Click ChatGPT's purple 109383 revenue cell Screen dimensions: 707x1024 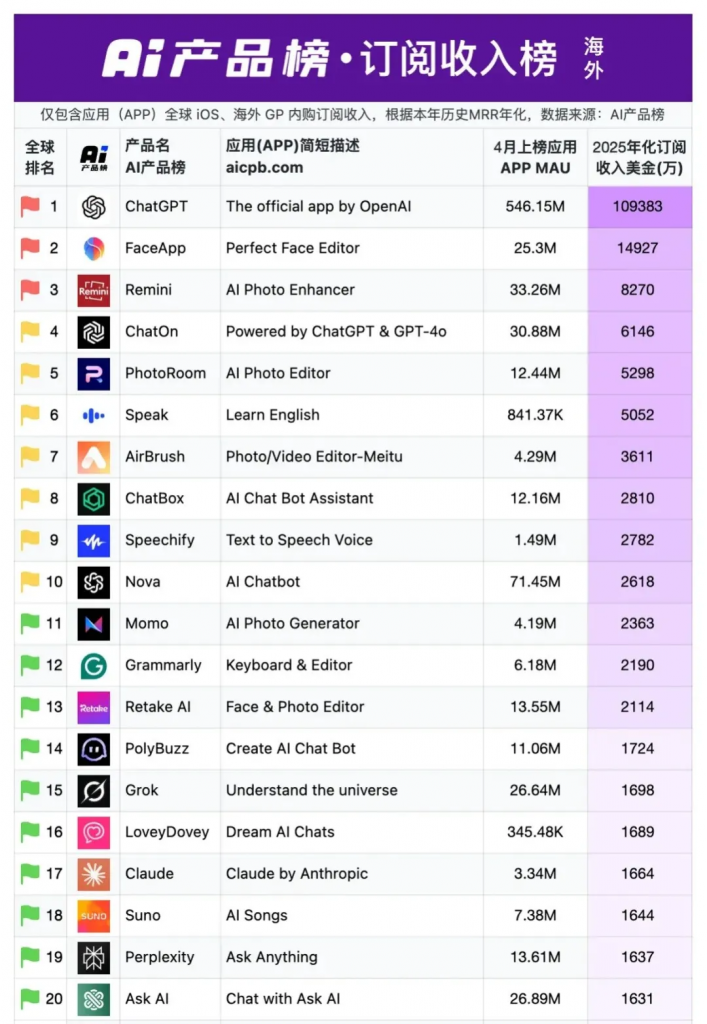[638, 207]
